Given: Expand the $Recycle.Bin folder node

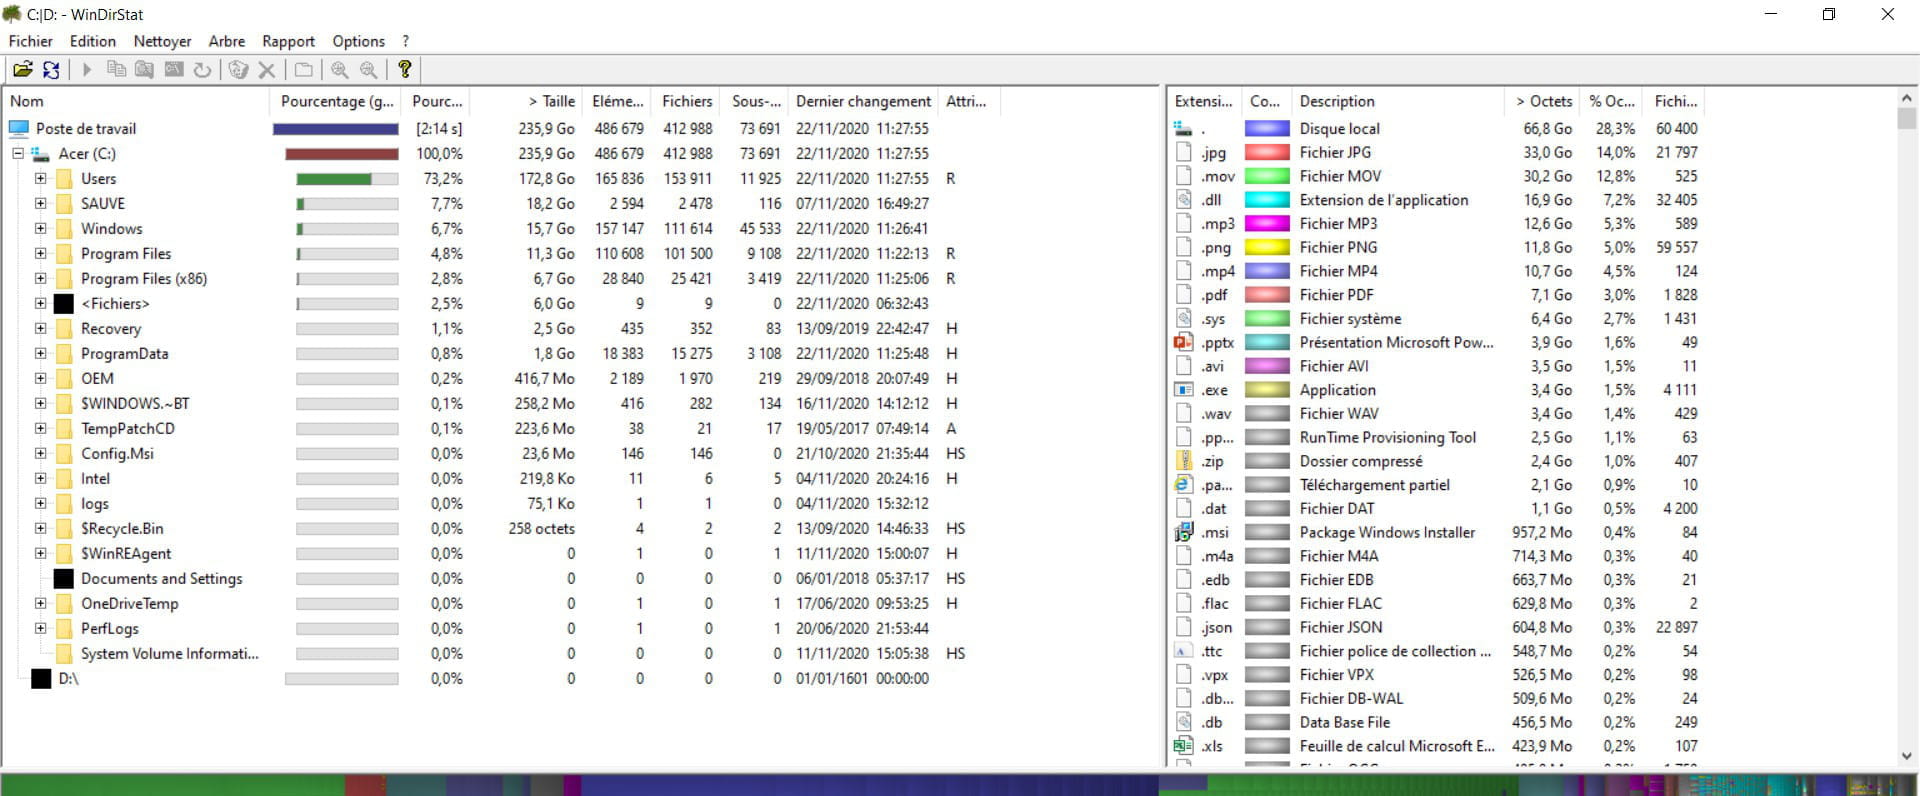Looking at the screenshot, I should [x=40, y=528].
